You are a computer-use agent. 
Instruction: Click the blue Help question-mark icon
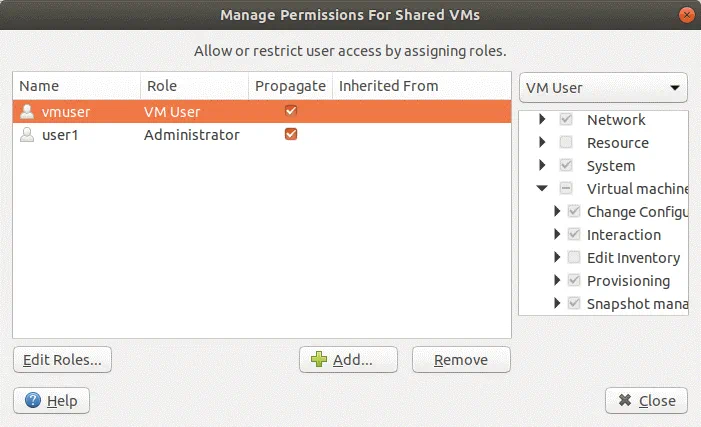point(33,401)
